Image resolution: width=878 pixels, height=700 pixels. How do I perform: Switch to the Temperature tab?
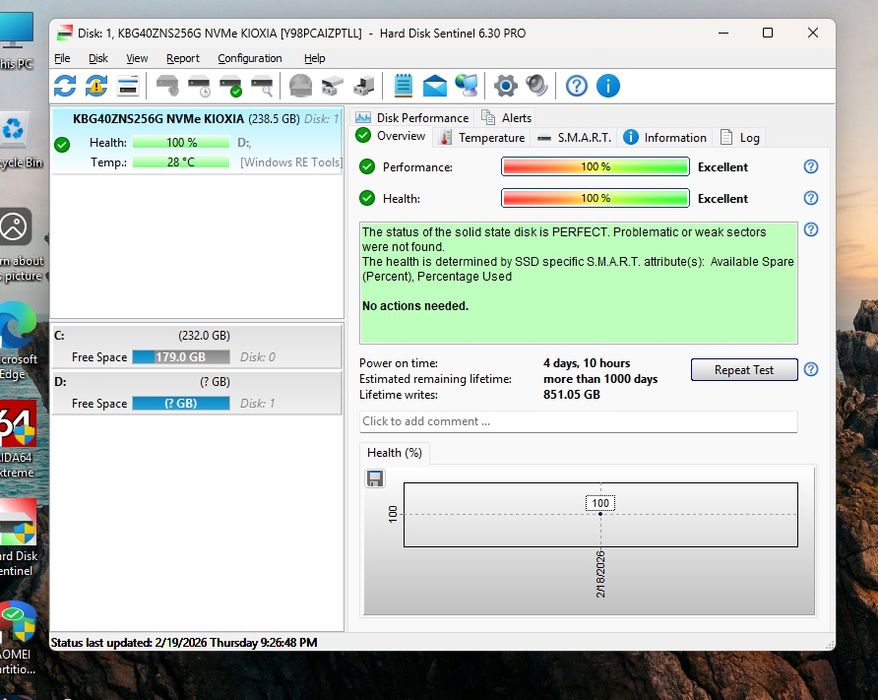tap(483, 138)
